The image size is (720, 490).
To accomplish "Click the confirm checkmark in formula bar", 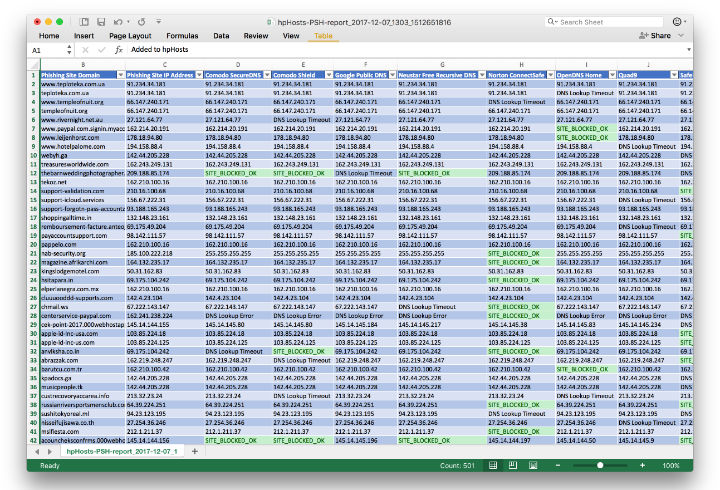I will coord(101,50).
